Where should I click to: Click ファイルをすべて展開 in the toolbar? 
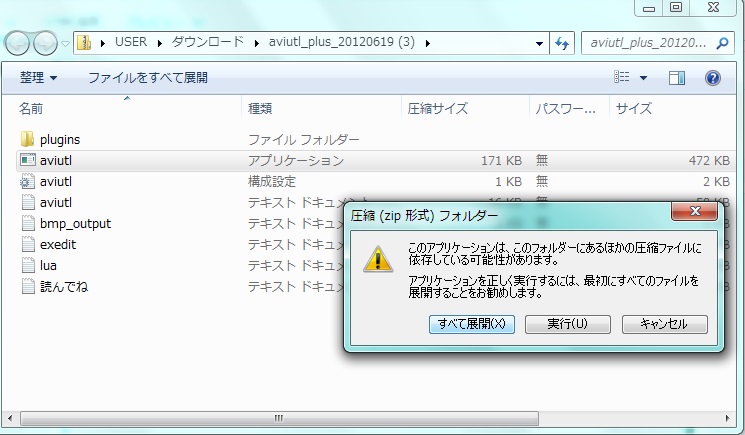pos(148,77)
